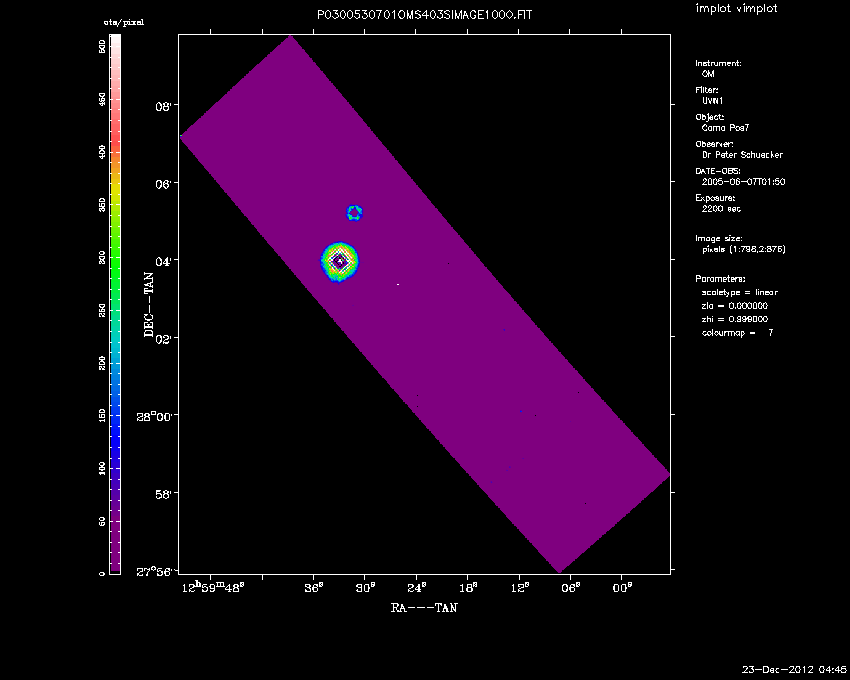Select the 'Filter:' label

(x=707, y=90)
